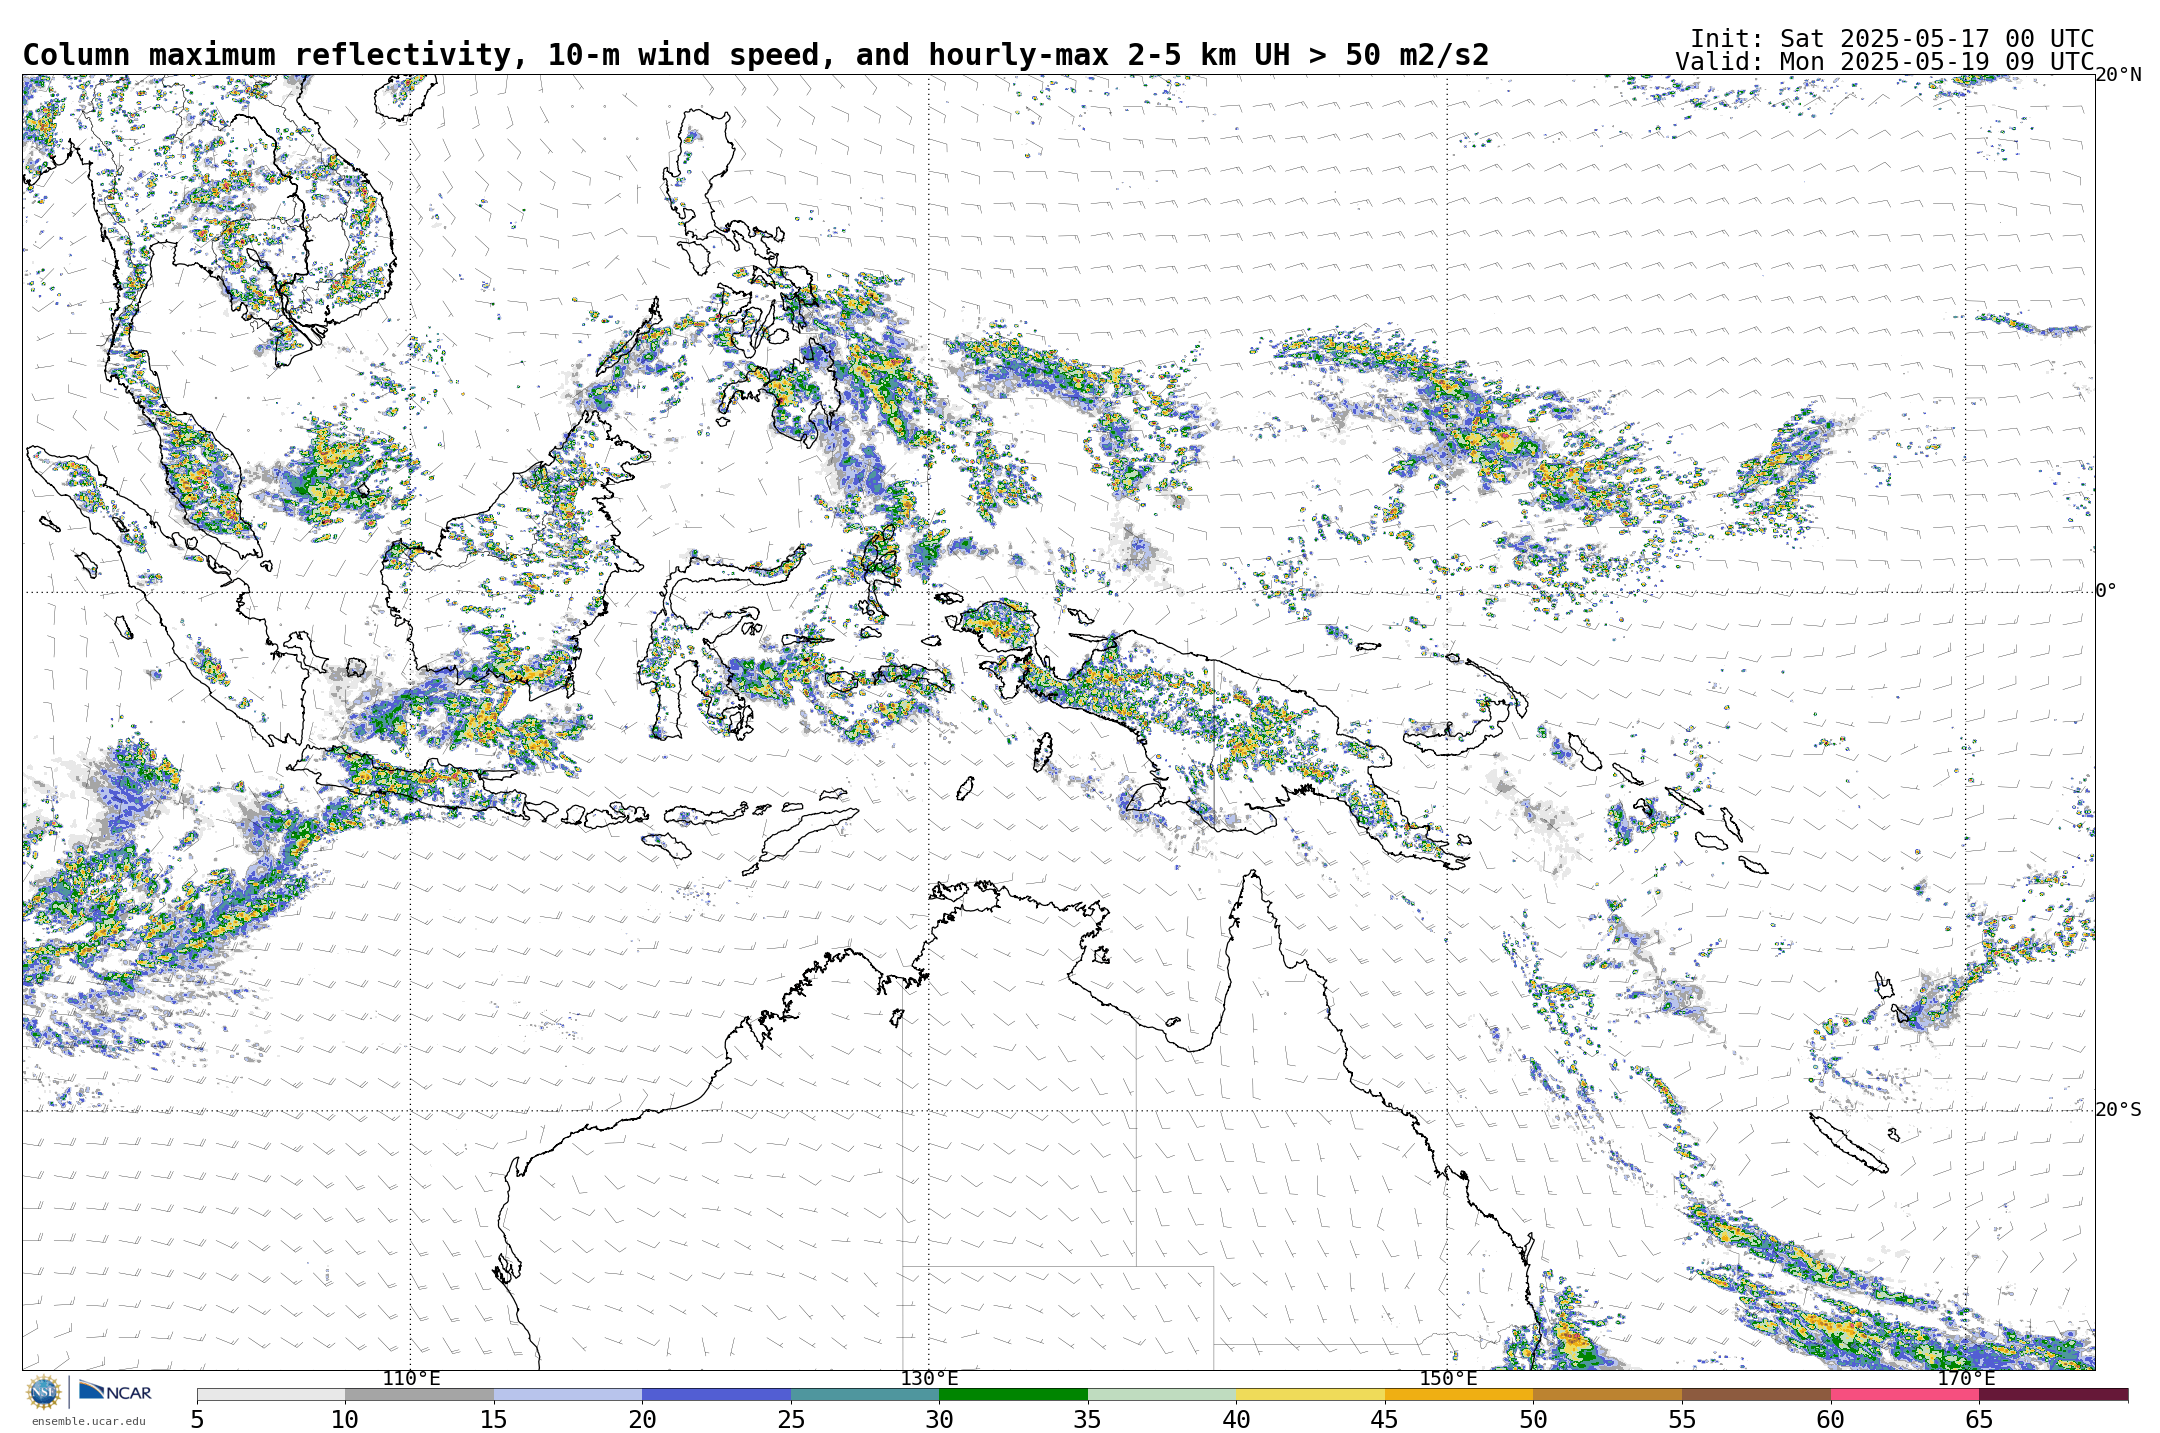Click the 10–15 dBZ gray swatch
Screen dimensions: 2160x1433
point(419,1394)
